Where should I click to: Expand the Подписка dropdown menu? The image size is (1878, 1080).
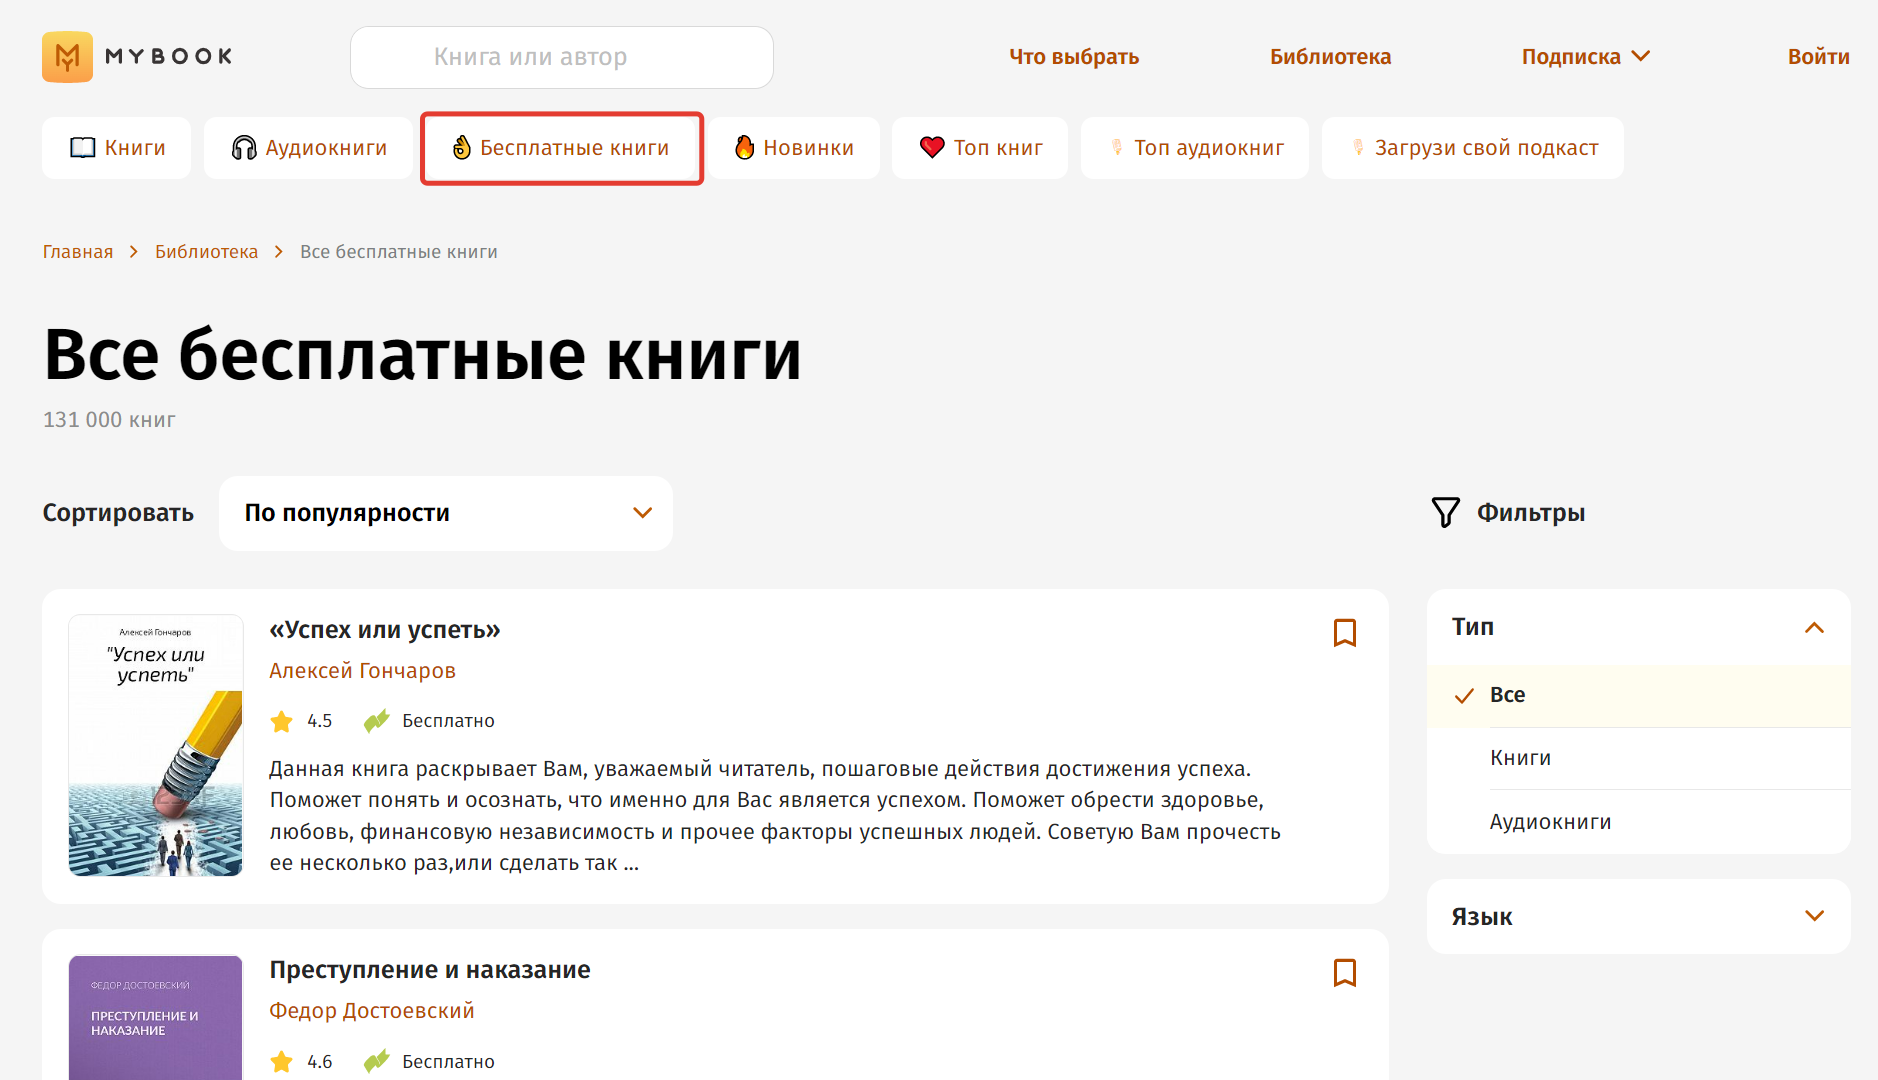click(x=1586, y=57)
